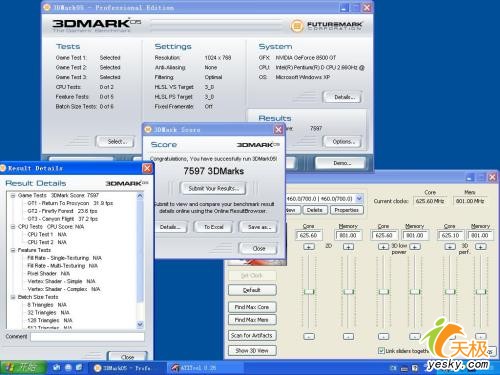Click plus under 3D low power Core

[383, 247]
